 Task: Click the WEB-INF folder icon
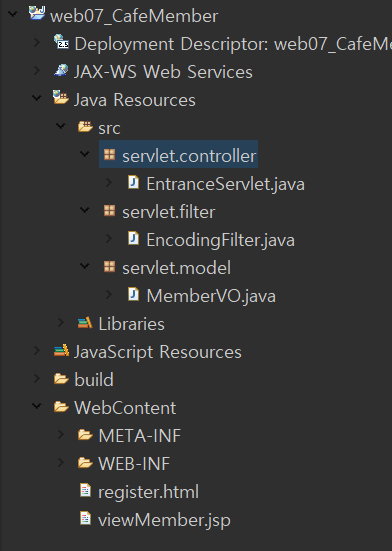(85, 462)
